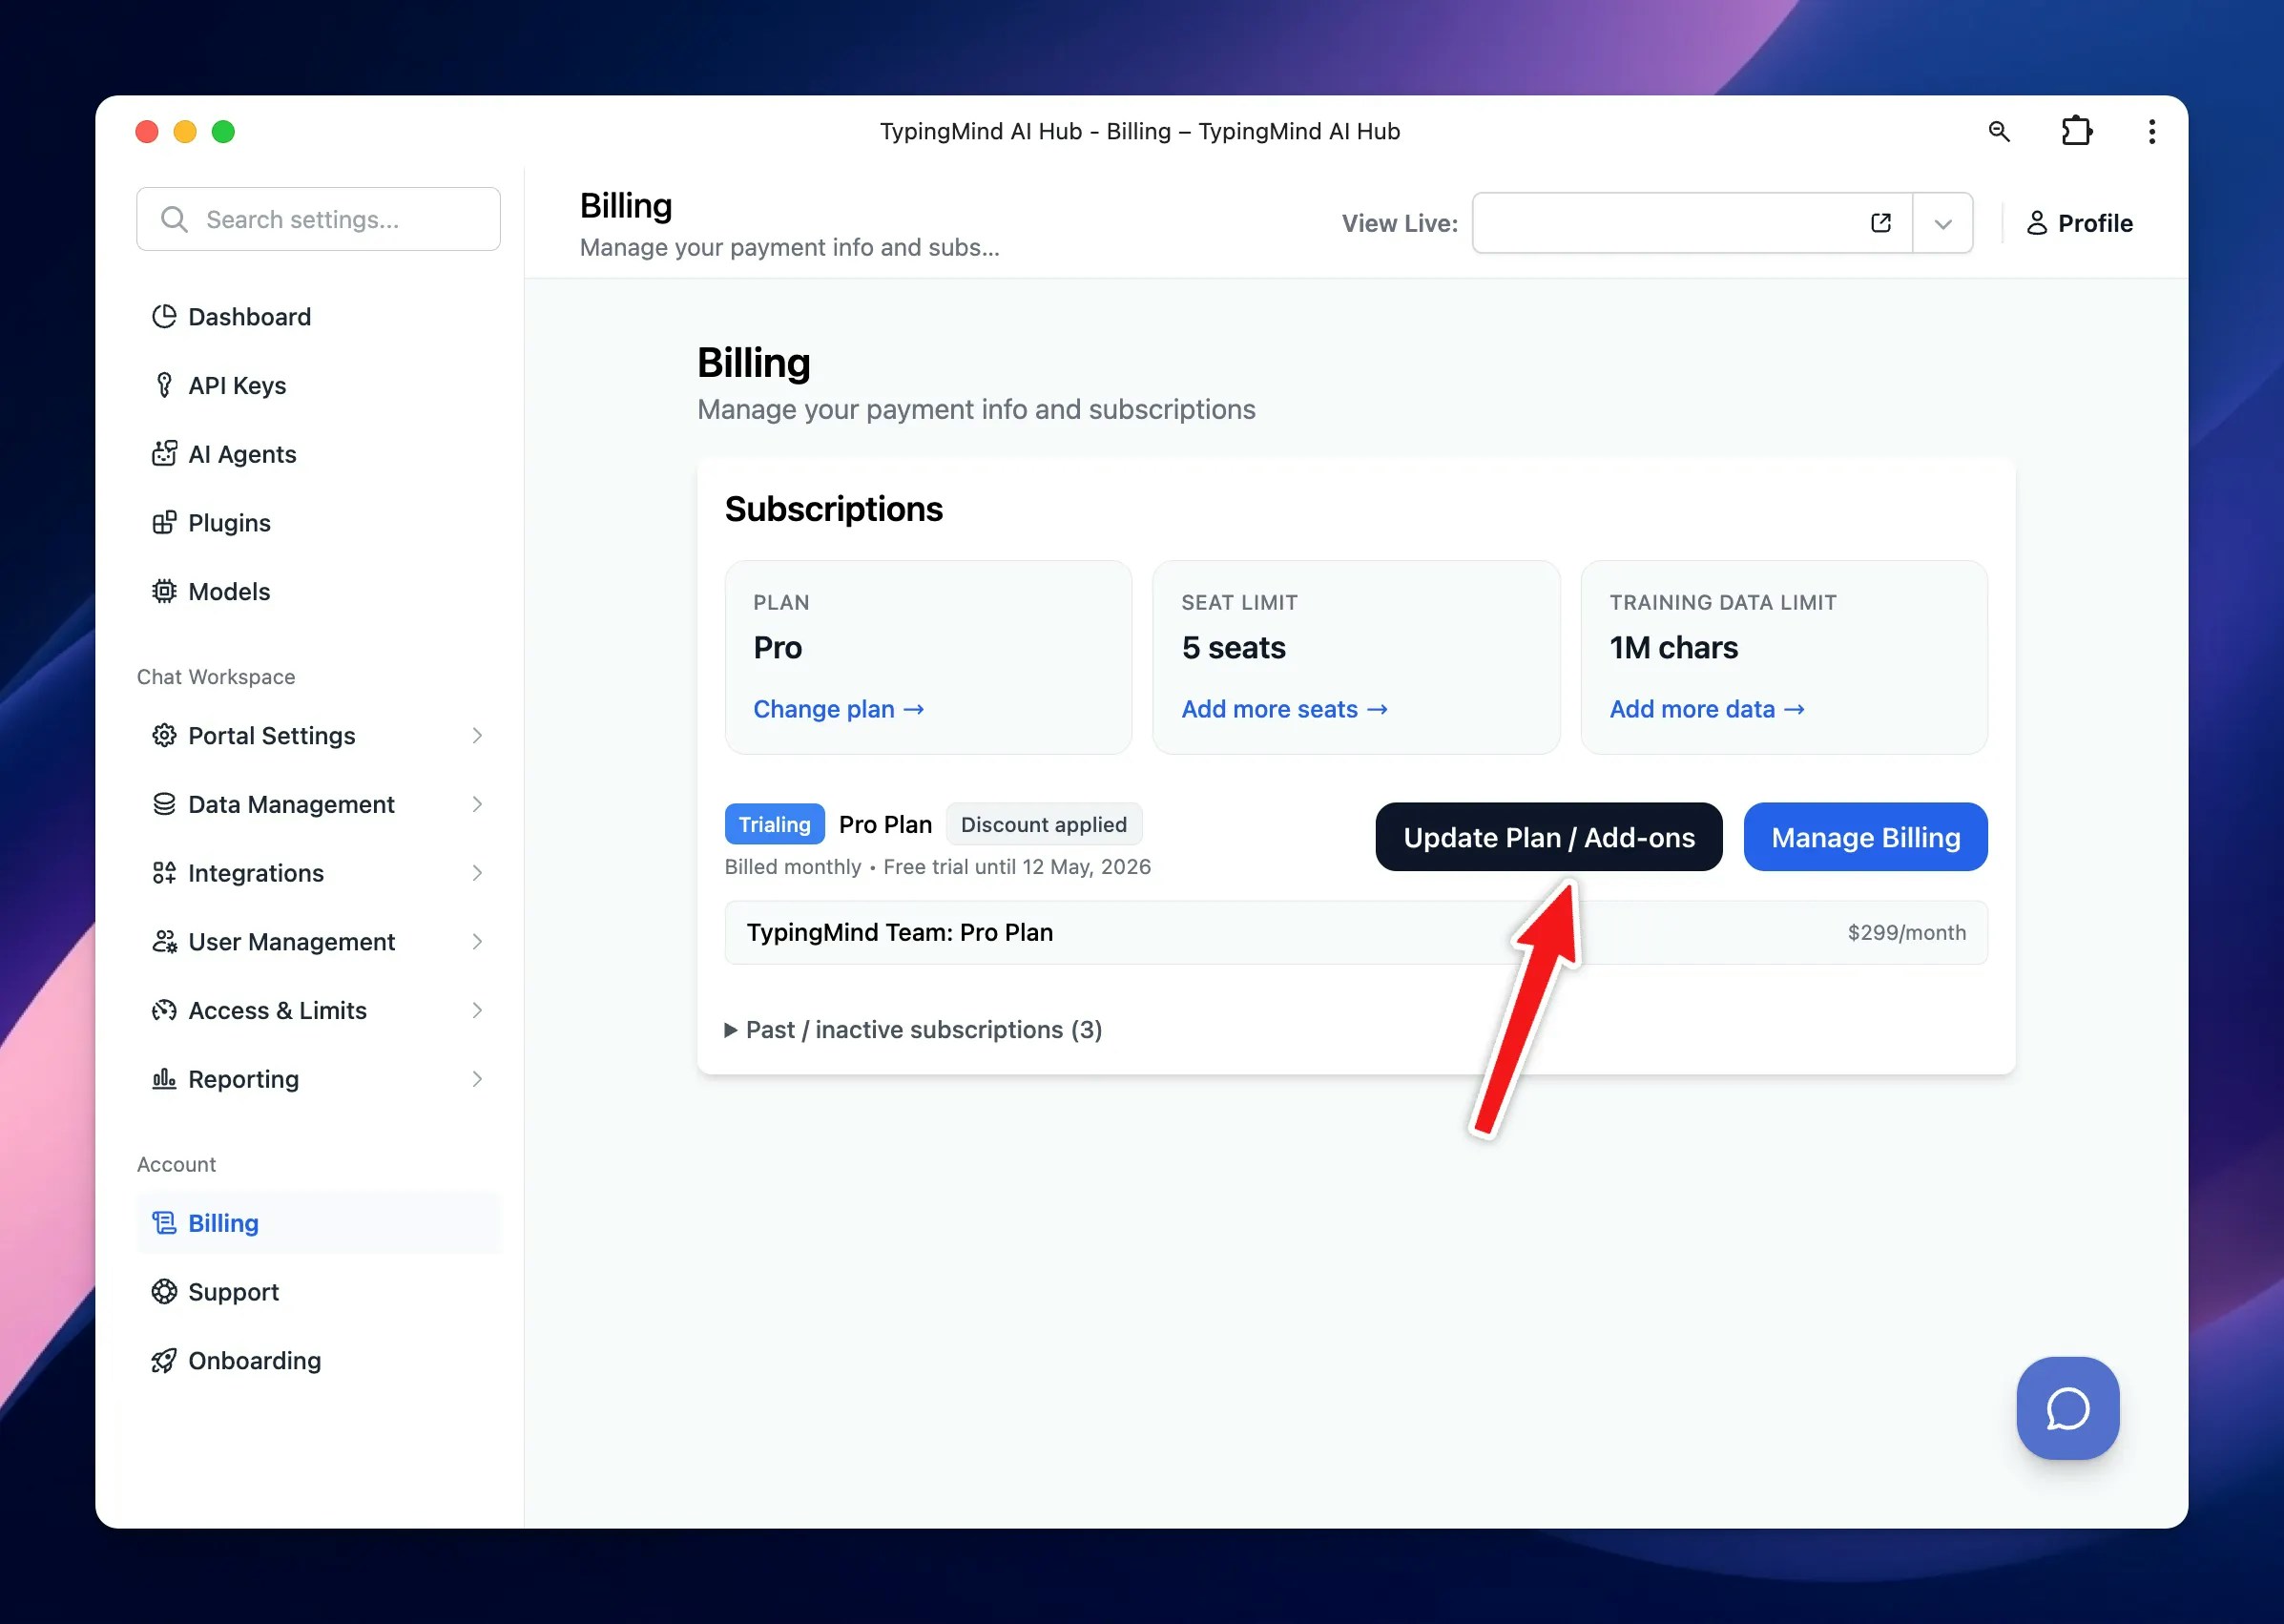Screen dimensions: 2284x1624
Task: Click the Discount applied badge
Action: pyautogui.click(x=1043, y=825)
